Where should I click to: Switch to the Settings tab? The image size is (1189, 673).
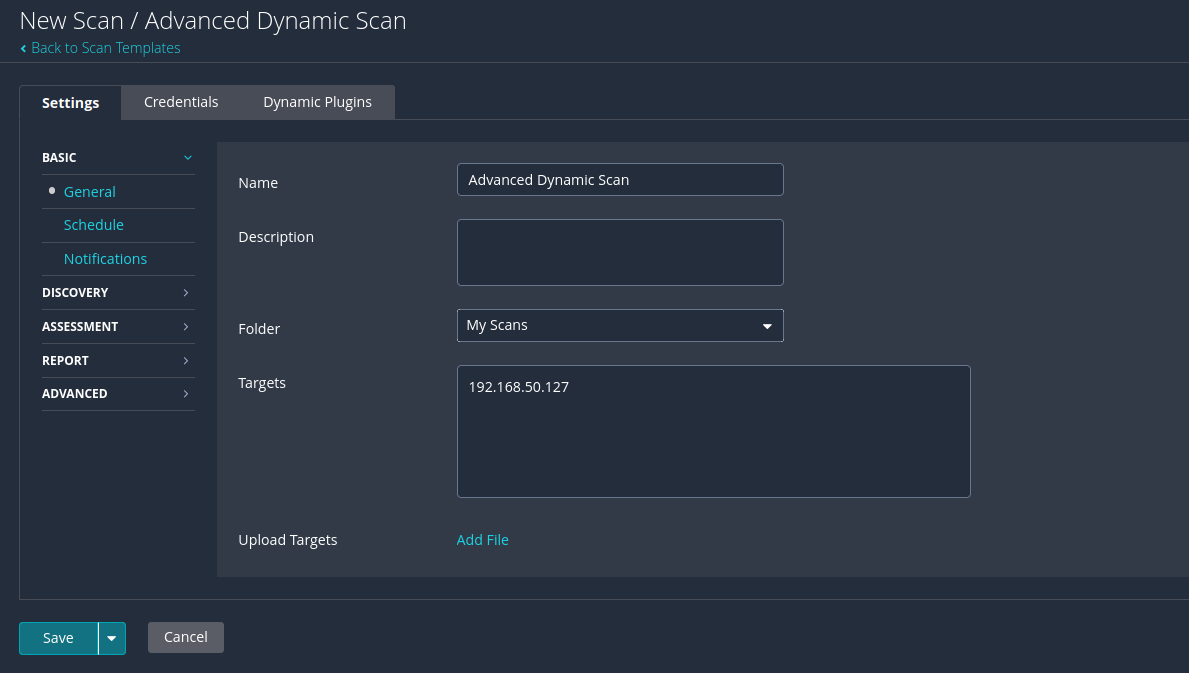pos(70,103)
